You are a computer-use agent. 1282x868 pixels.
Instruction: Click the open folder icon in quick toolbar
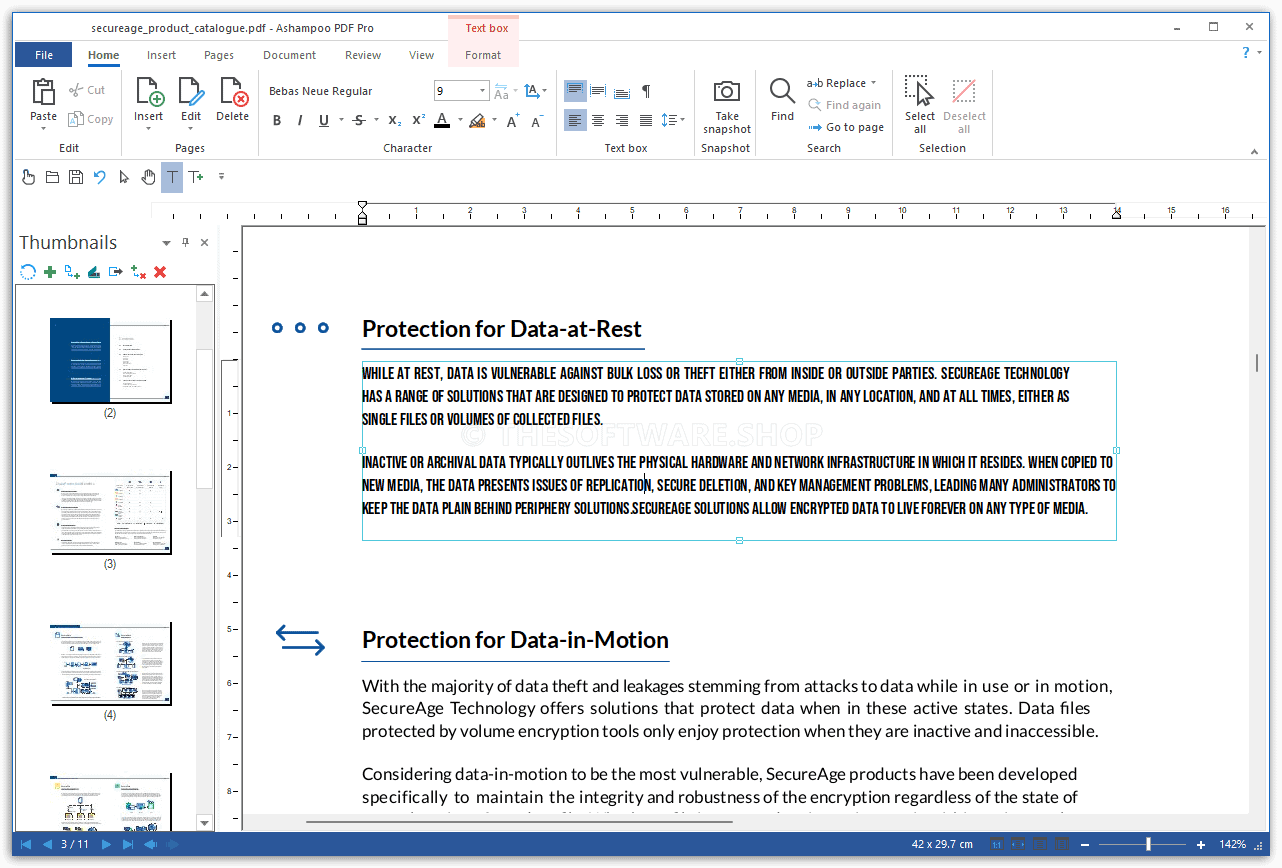click(x=52, y=177)
